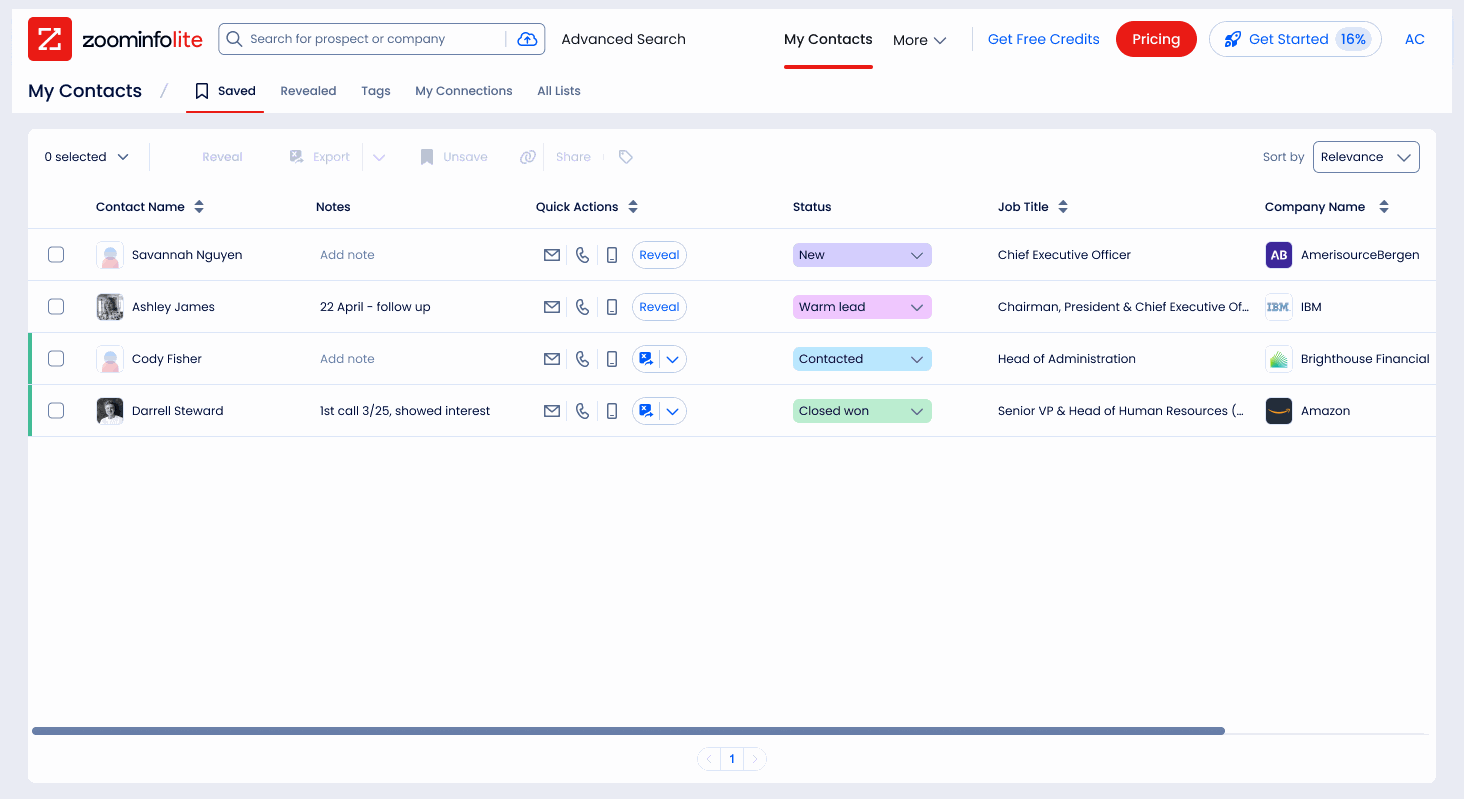Click phone icon for Ashley James
1464x799 pixels.
tap(582, 307)
